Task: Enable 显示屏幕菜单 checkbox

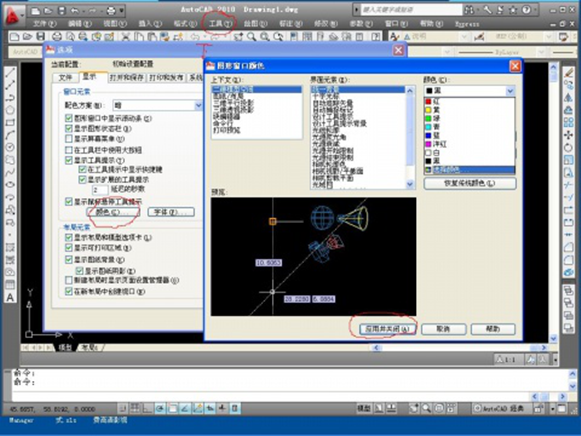Action: [68, 139]
